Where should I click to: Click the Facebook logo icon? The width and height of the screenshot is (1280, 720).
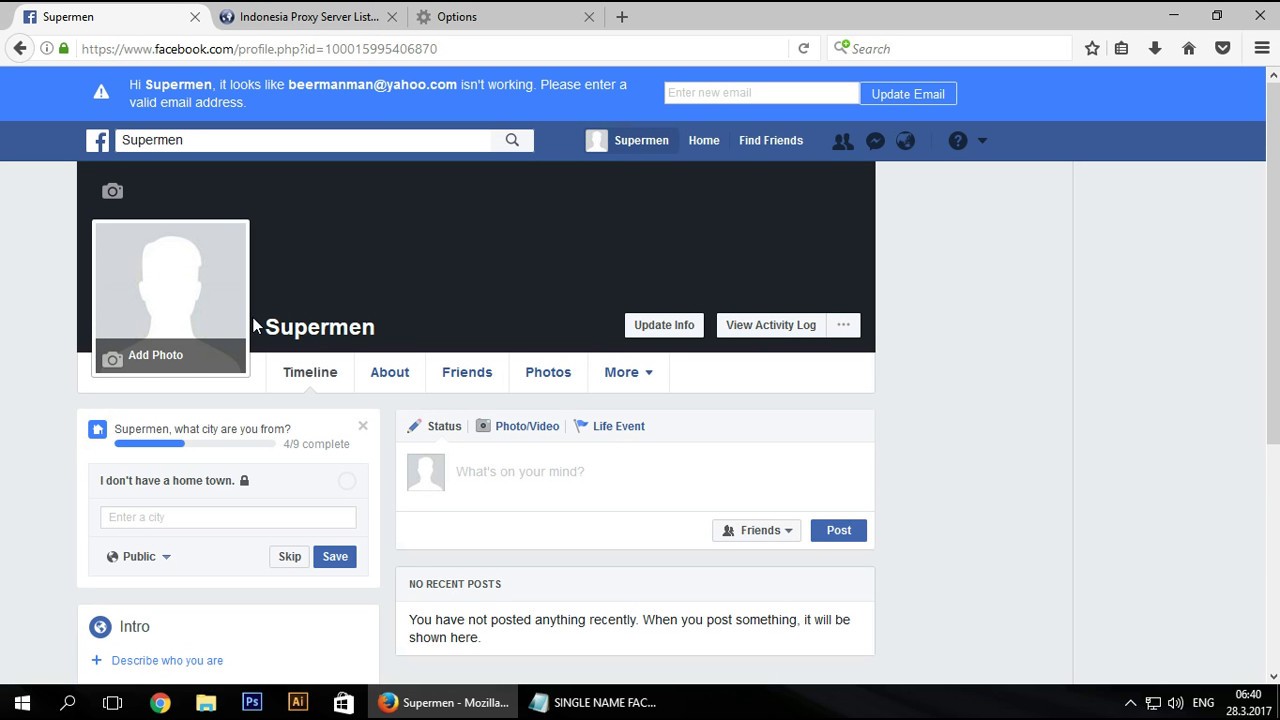[x=97, y=141]
